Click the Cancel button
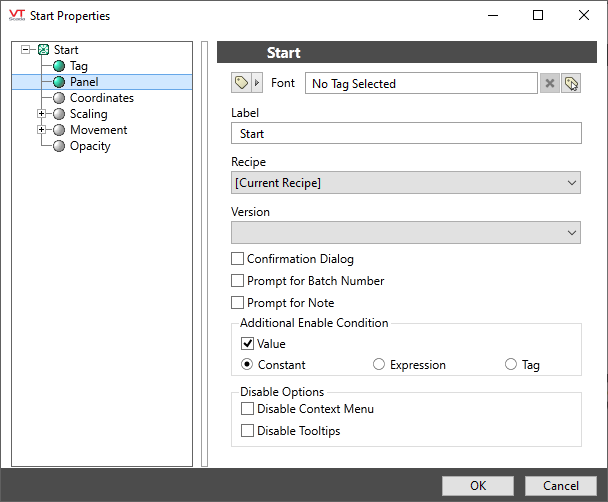The image size is (608, 502). click(x=559, y=485)
